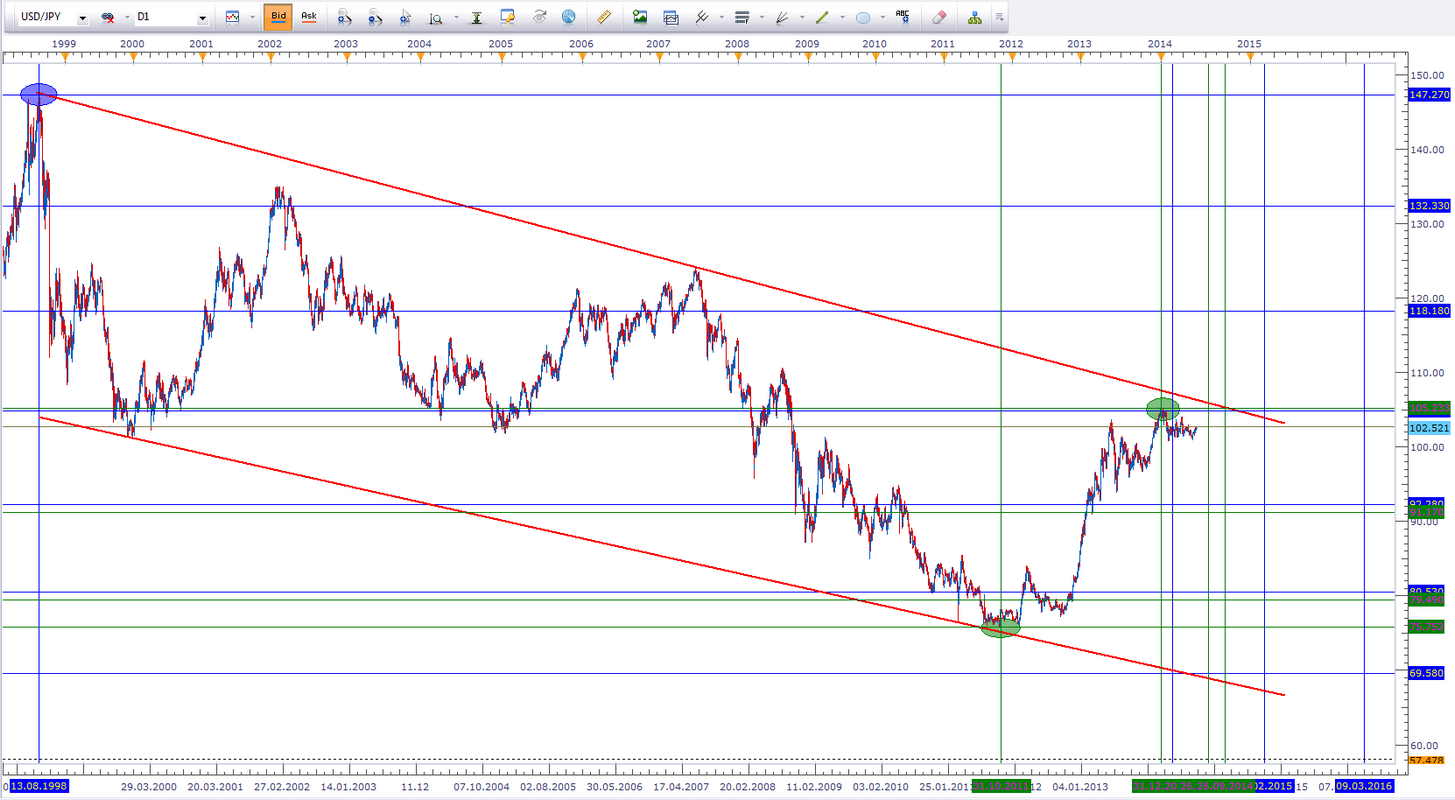
Task: Click the 2015 year marker on top axis
Action: [1248, 44]
